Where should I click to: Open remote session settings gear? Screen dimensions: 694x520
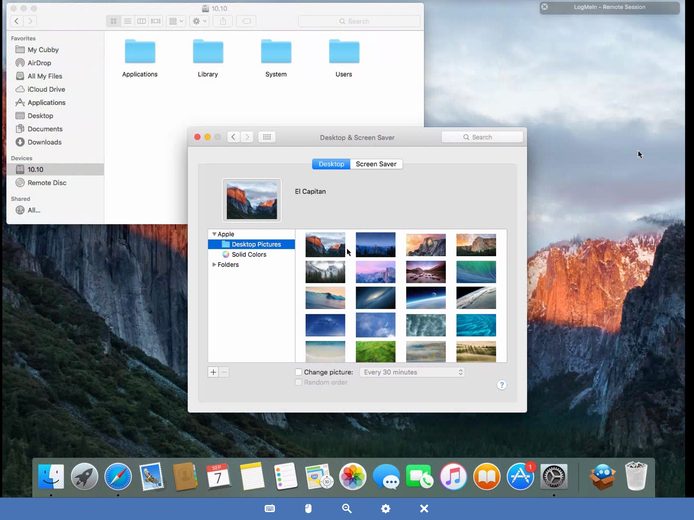pyautogui.click(x=386, y=508)
